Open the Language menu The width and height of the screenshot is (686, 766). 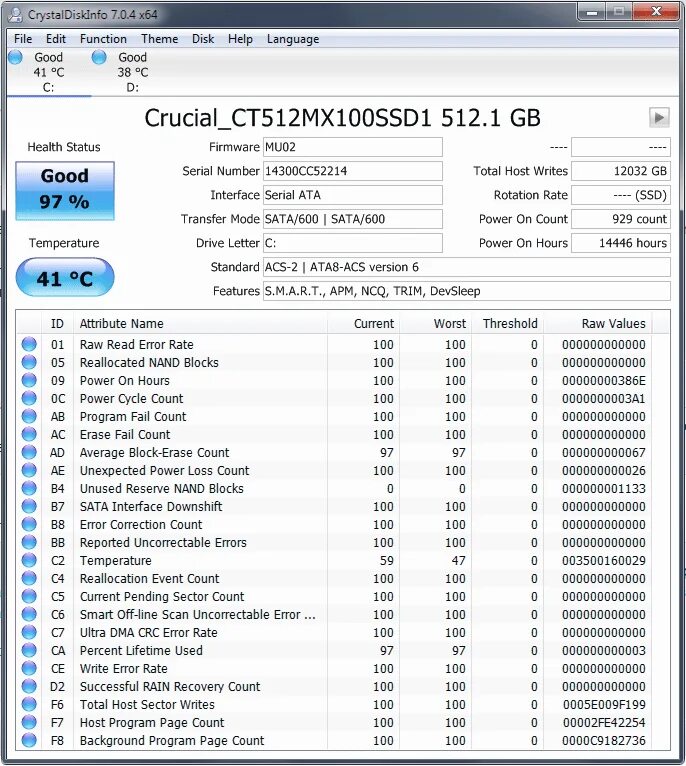pyautogui.click(x=293, y=39)
